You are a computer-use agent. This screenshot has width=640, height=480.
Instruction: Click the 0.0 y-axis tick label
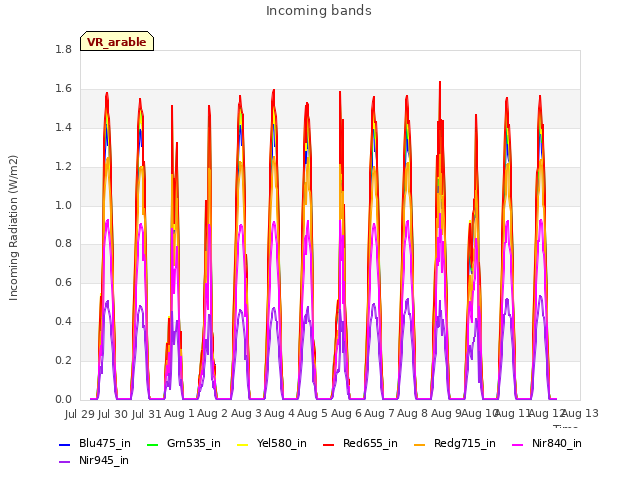point(63,399)
